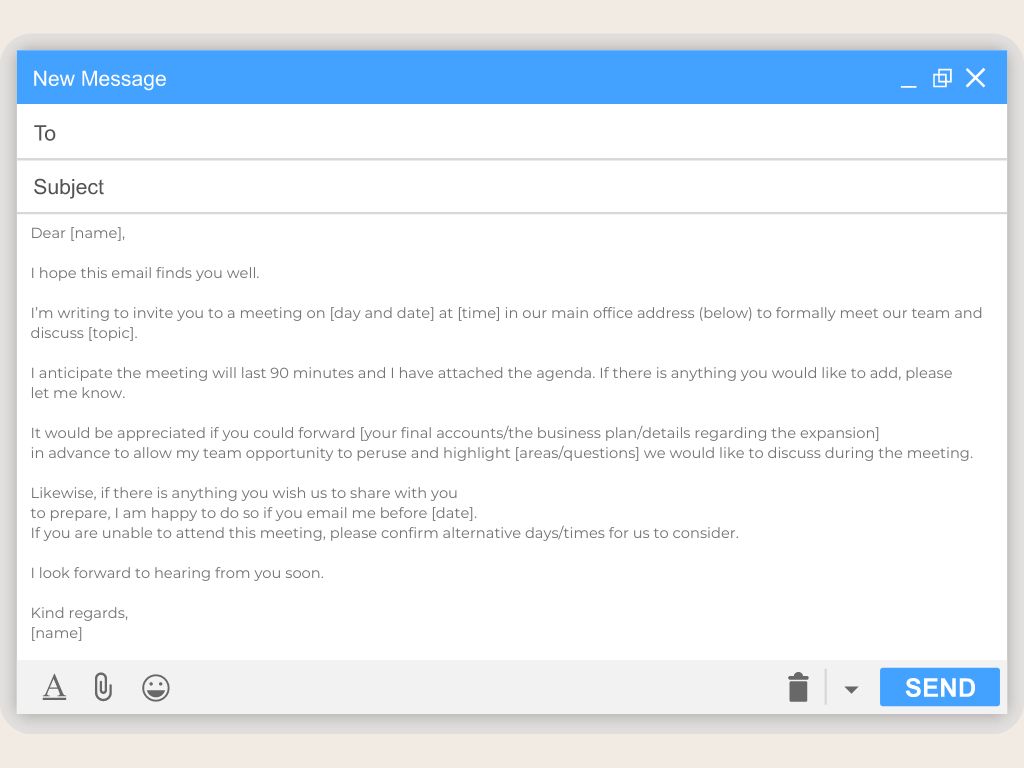Open text formatting options
The width and height of the screenshot is (1024, 768).
(x=54, y=687)
